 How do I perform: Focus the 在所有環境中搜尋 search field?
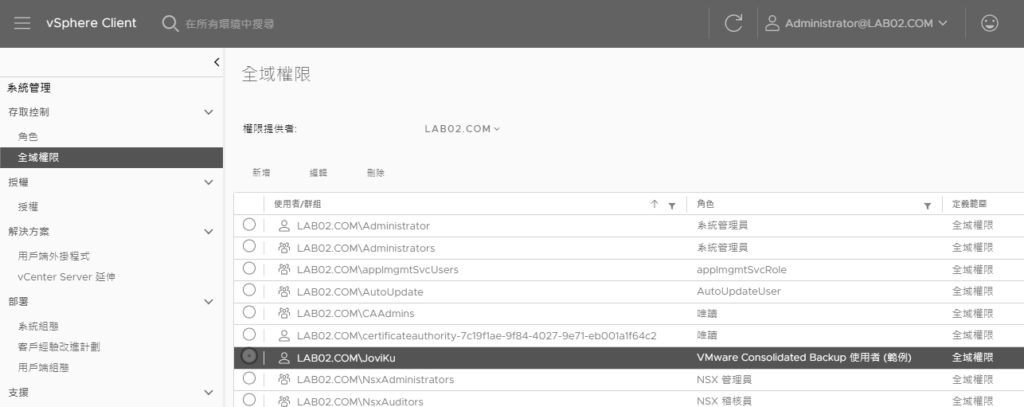point(230,24)
